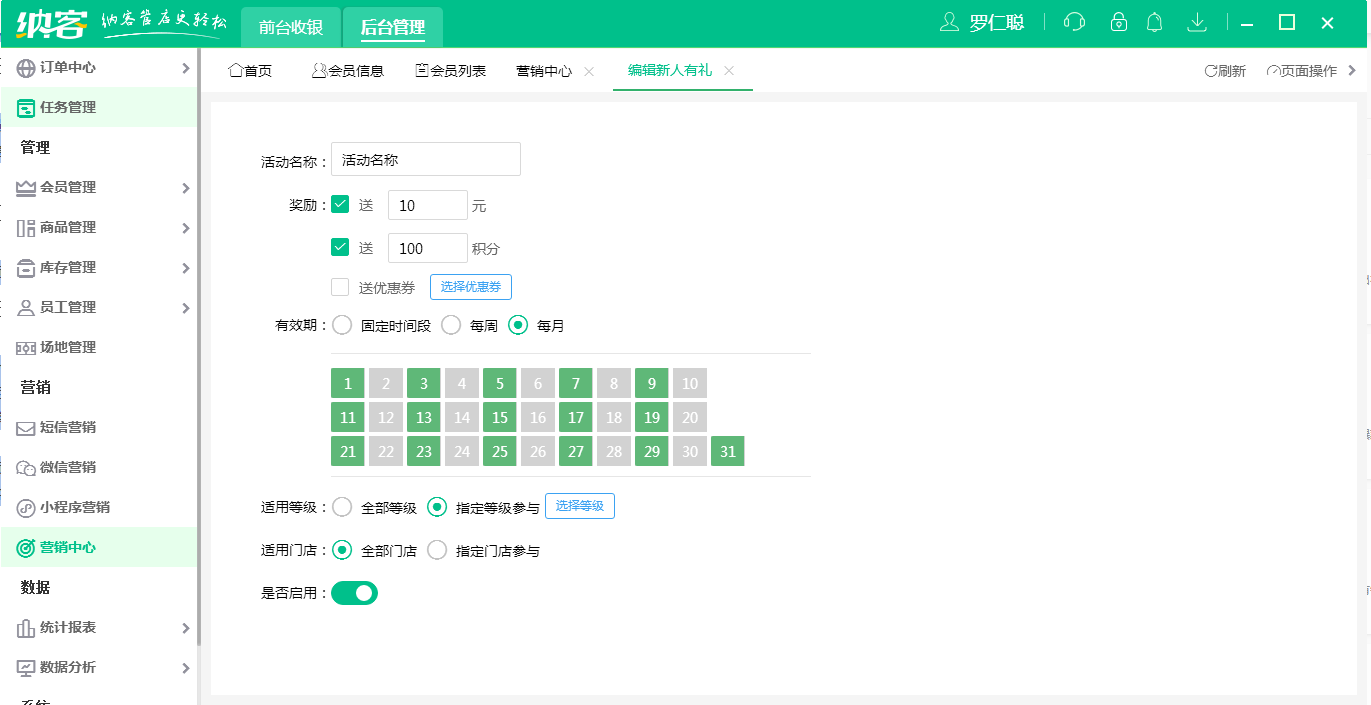点击顶栏的下载图标
This screenshot has width=1371, height=705.
(x=1197, y=21)
